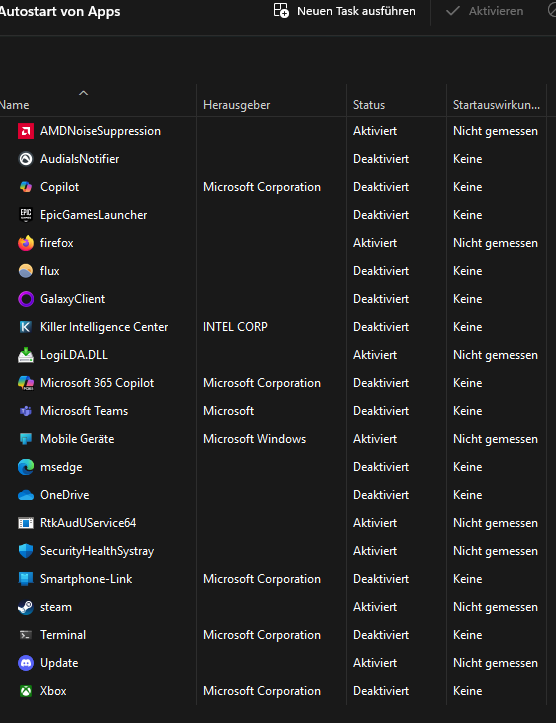The image size is (556, 723).
Task: Click the AudialsNotifier icon
Action: click(x=26, y=159)
